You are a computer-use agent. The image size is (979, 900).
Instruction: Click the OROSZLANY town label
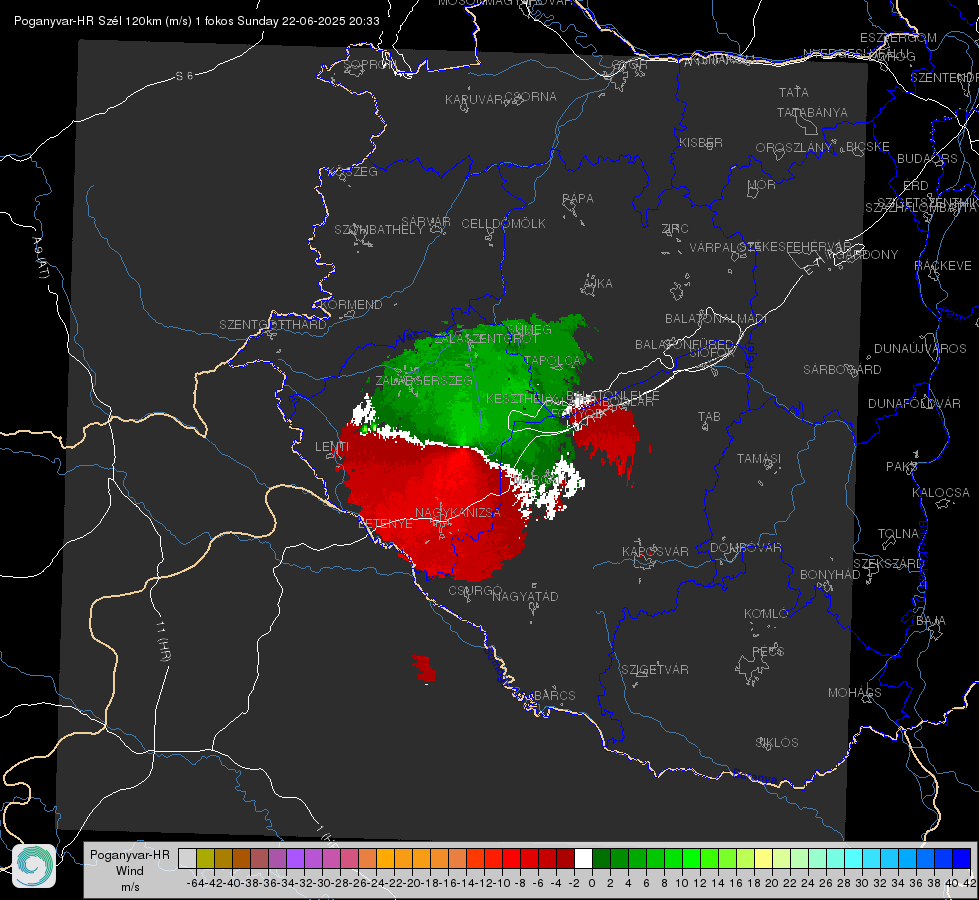(794, 147)
